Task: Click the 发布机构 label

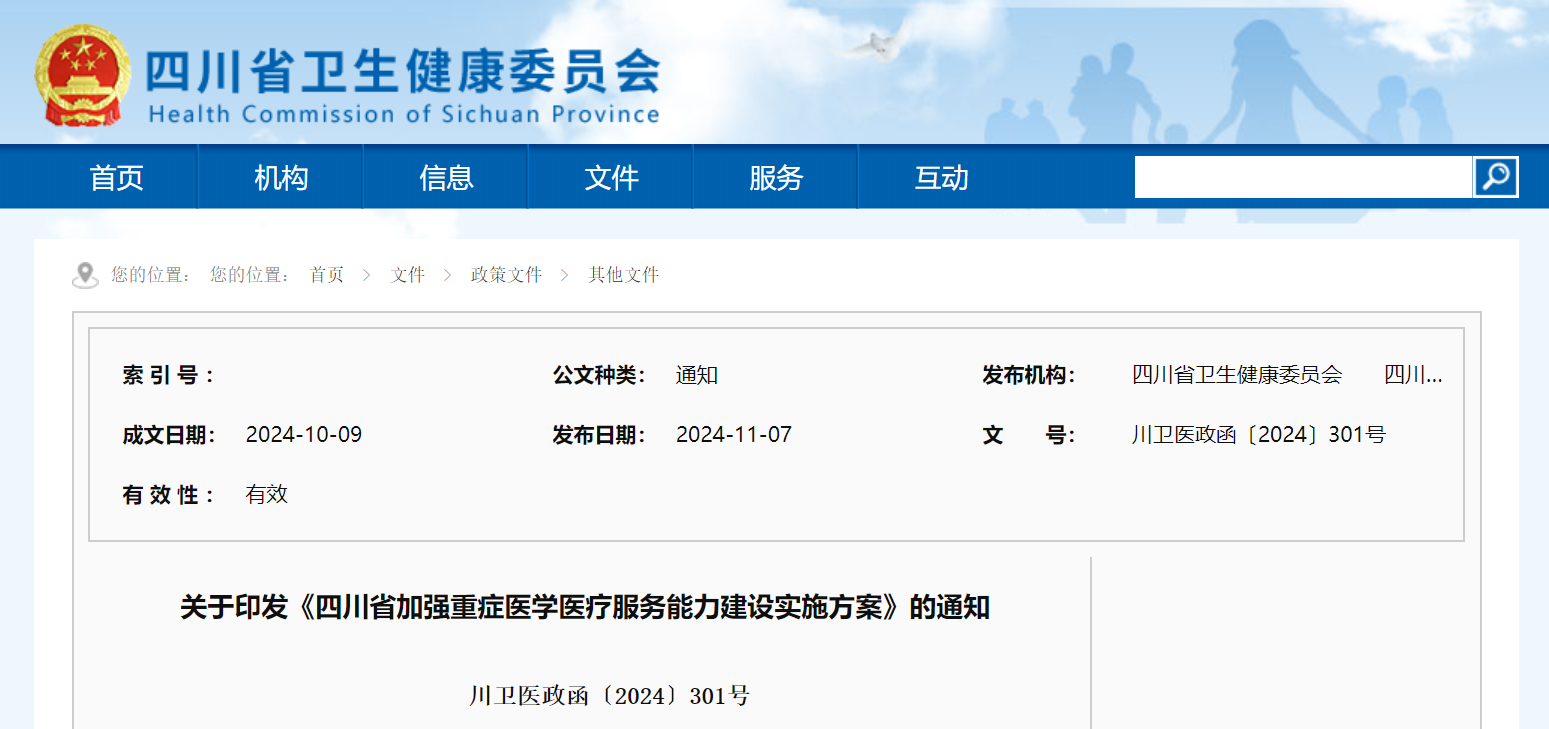Action: click(x=1029, y=376)
